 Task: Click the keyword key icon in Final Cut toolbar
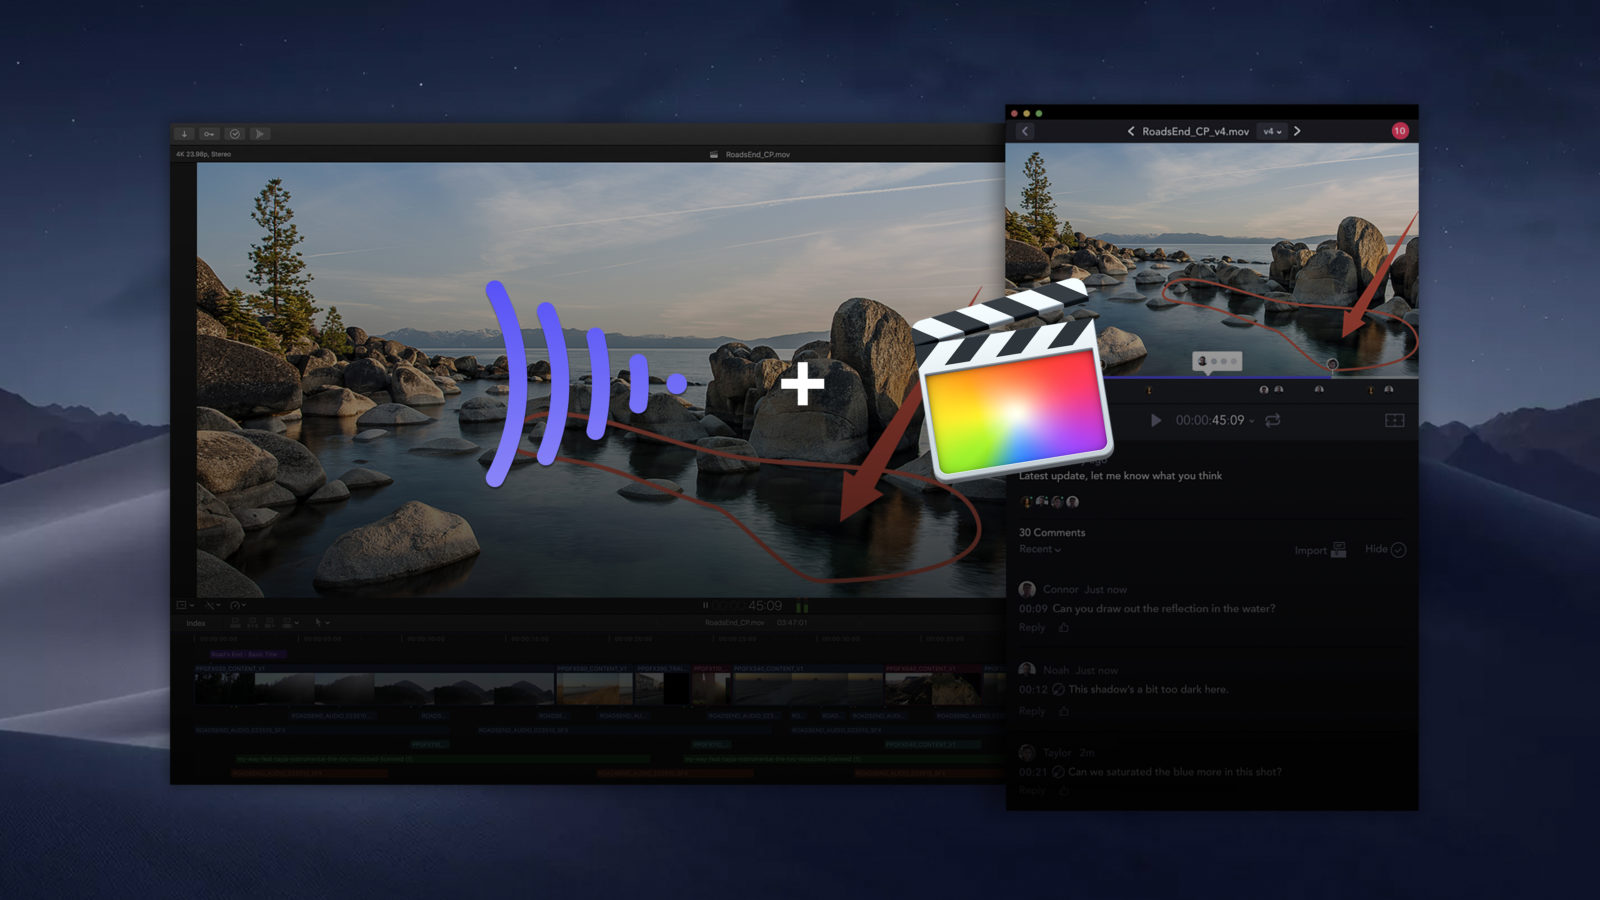coord(209,134)
